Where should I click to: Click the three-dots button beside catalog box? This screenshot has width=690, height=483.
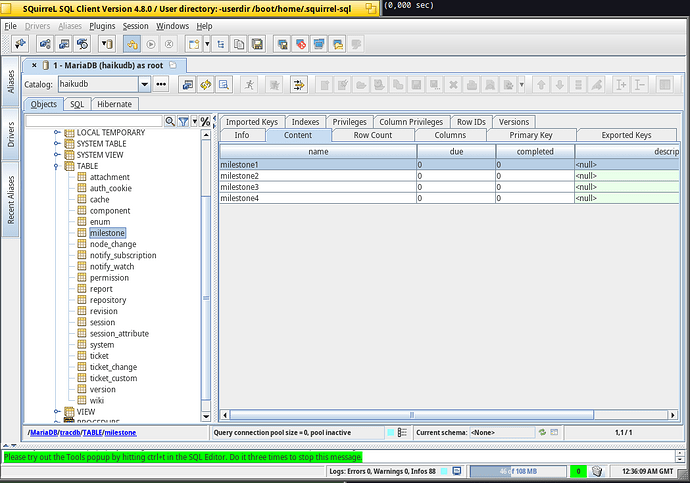[161, 84]
